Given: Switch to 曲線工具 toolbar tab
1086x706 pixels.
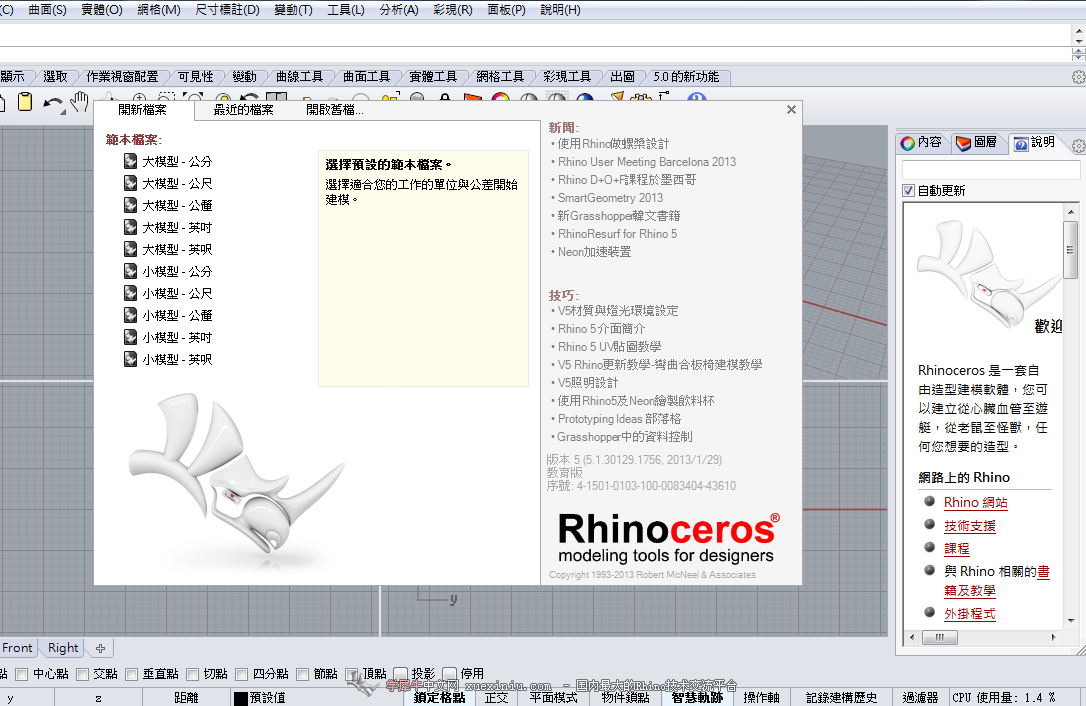Looking at the screenshot, I should click(299, 77).
